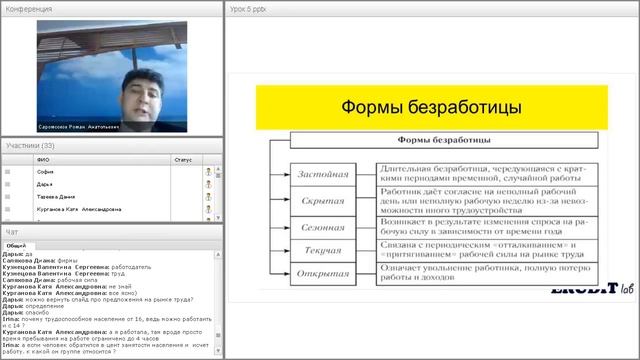Click the chat scroll-down arrow
Image resolution: width=640 pixels, height=360 pixels.
click(x=218, y=351)
